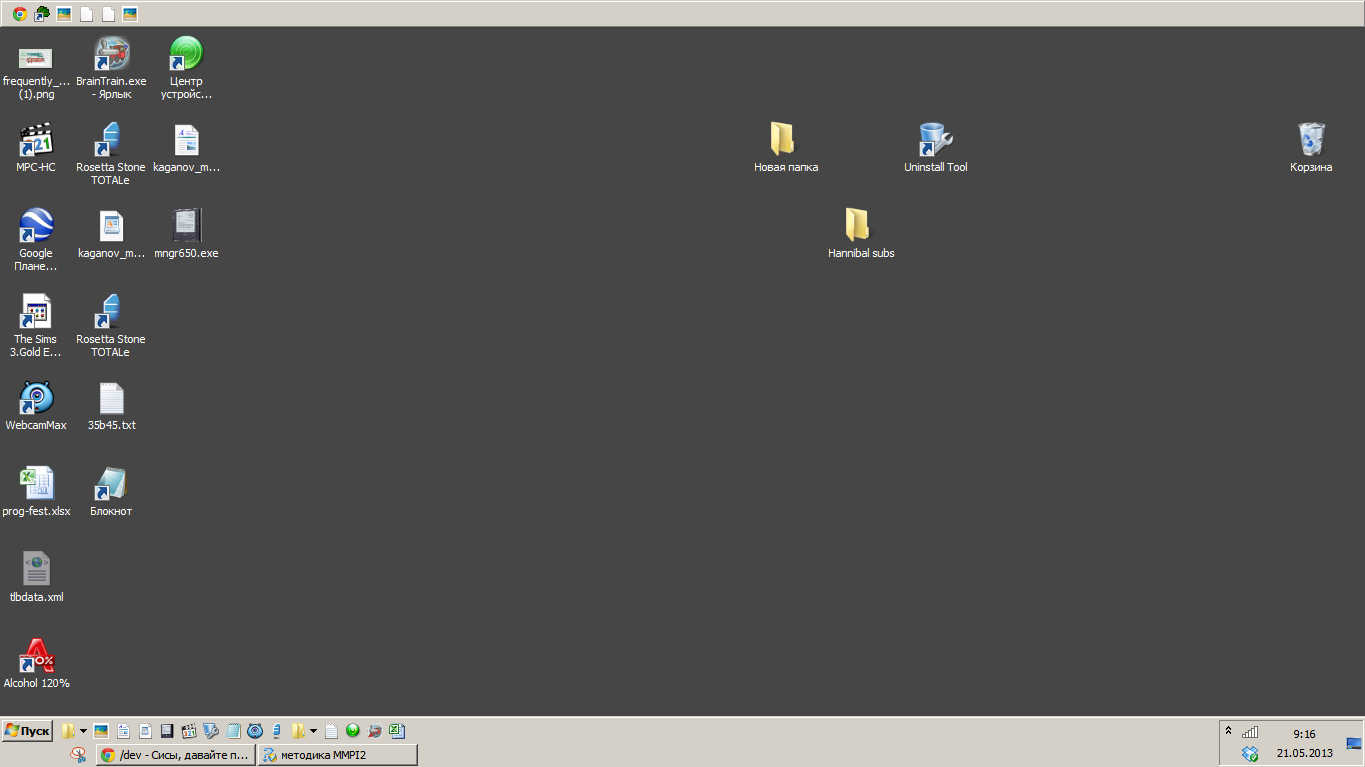The width and height of the screenshot is (1365, 767).
Task: Click Excel icon in quick launch bar
Action: [396, 731]
